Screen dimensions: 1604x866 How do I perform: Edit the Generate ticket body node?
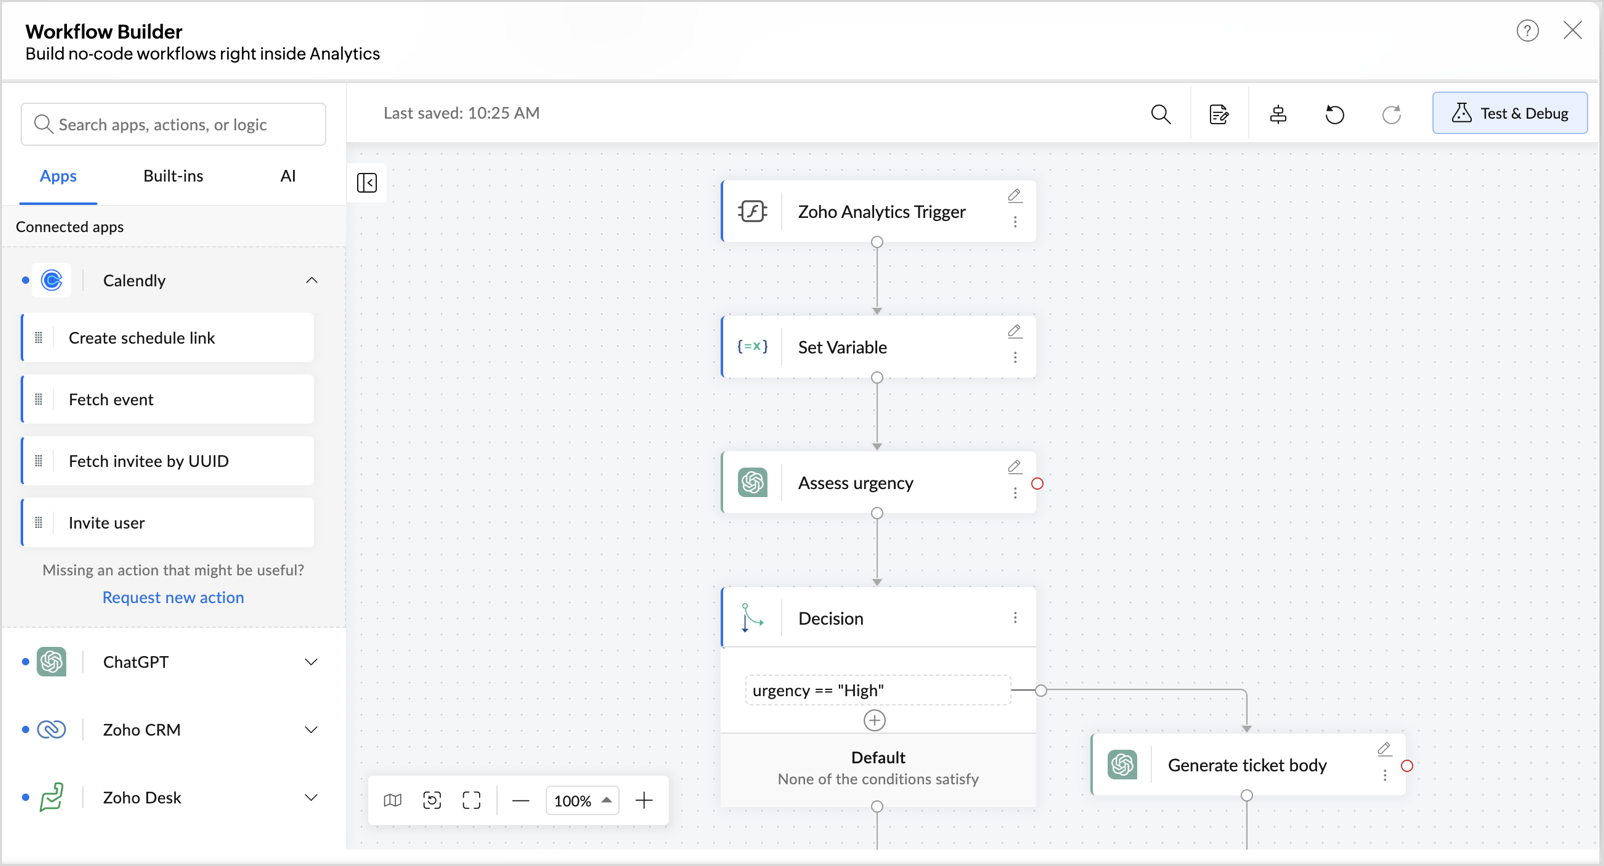pyautogui.click(x=1385, y=749)
